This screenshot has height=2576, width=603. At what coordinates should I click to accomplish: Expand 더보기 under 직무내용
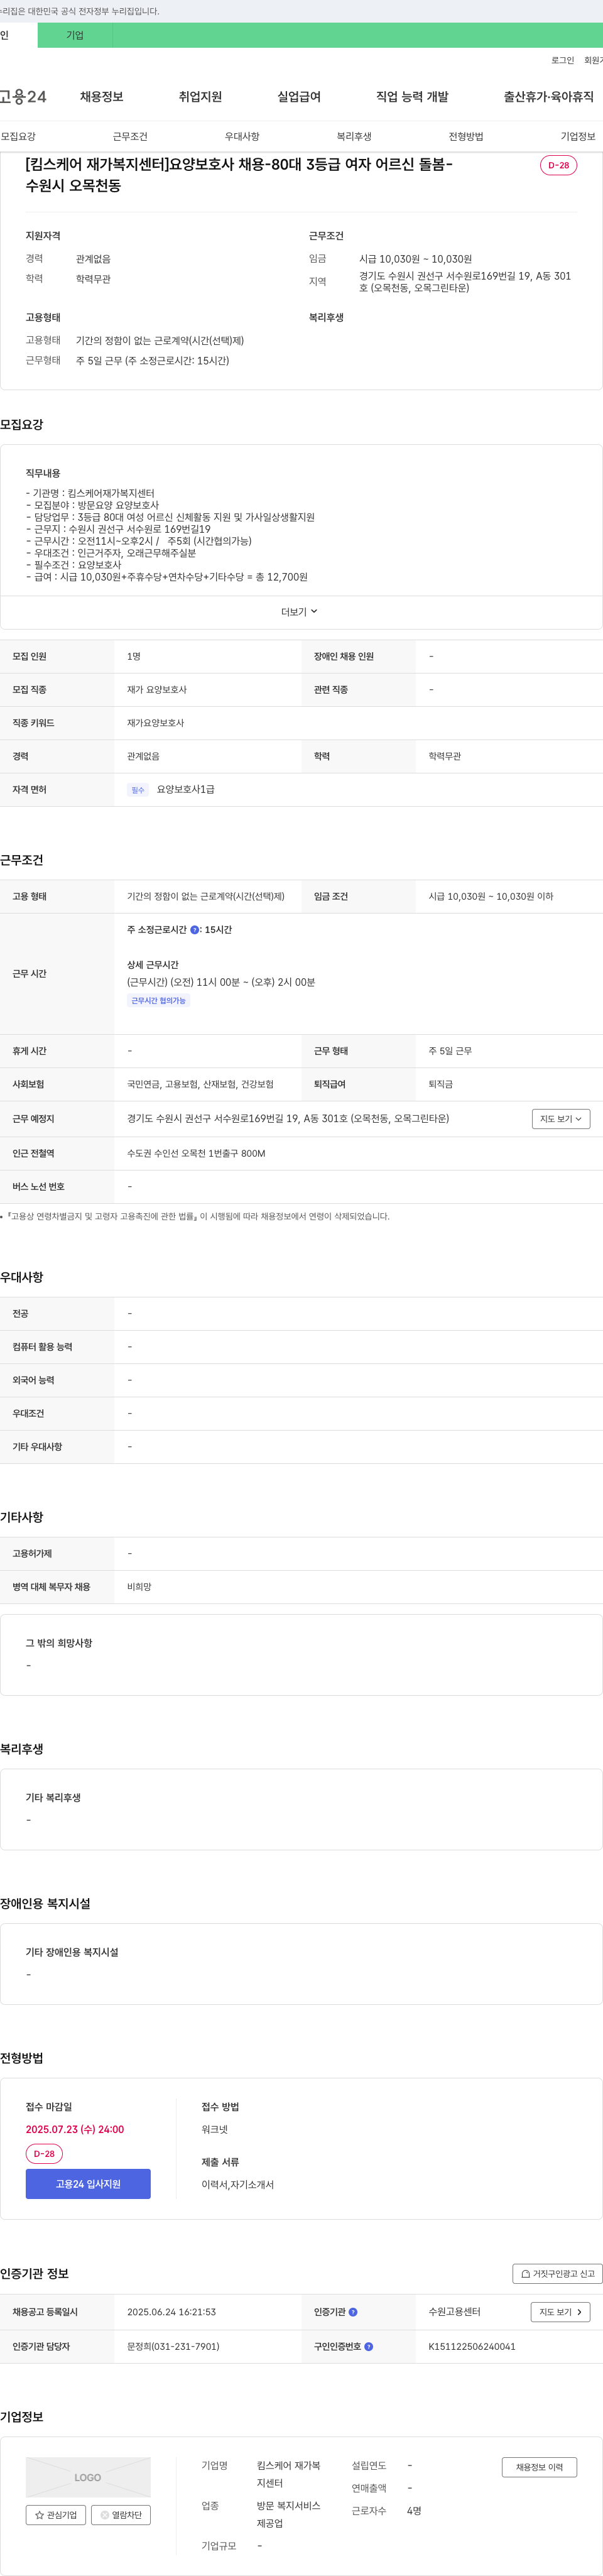300,612
